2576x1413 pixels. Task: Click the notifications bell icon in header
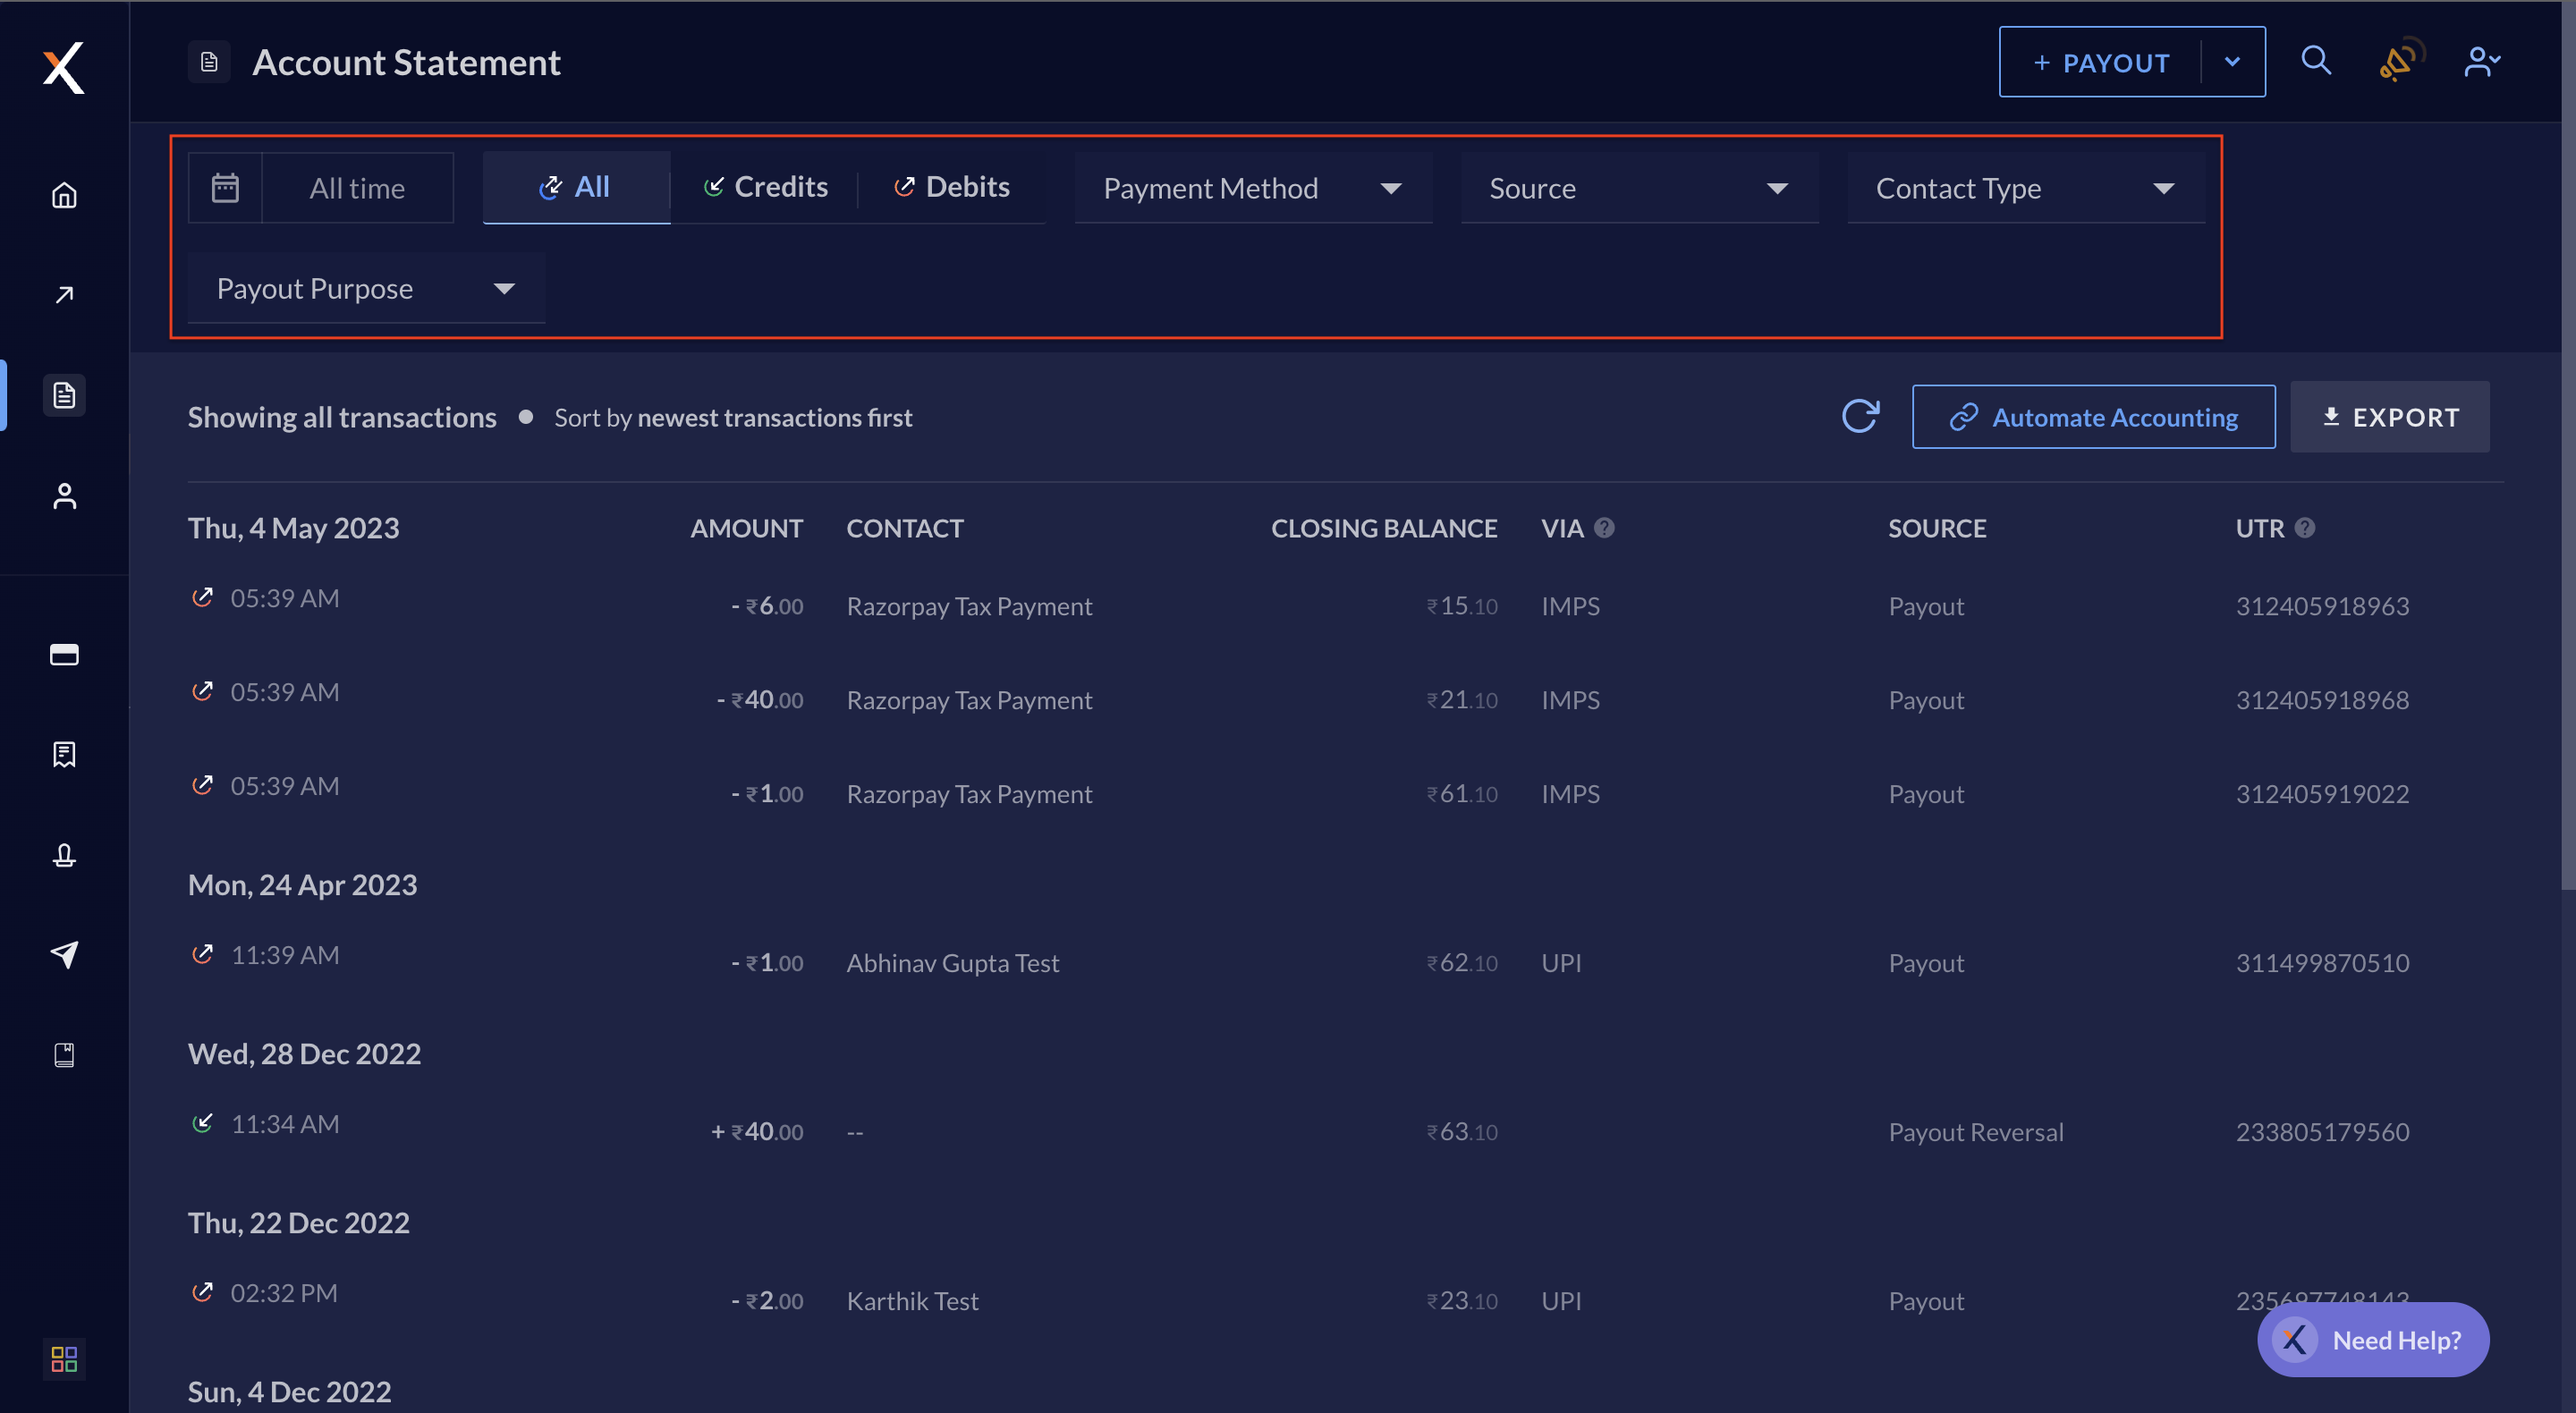[2397, 61]
